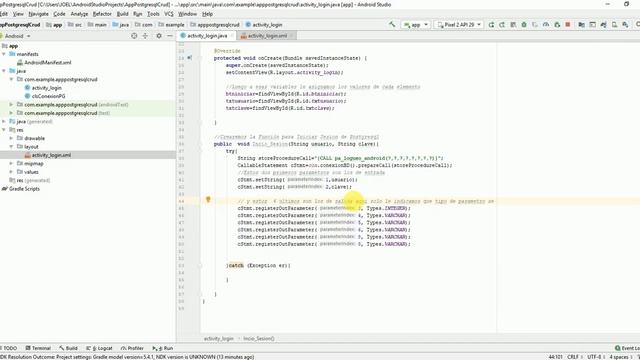Open the Navigate menu

[39, 14]
